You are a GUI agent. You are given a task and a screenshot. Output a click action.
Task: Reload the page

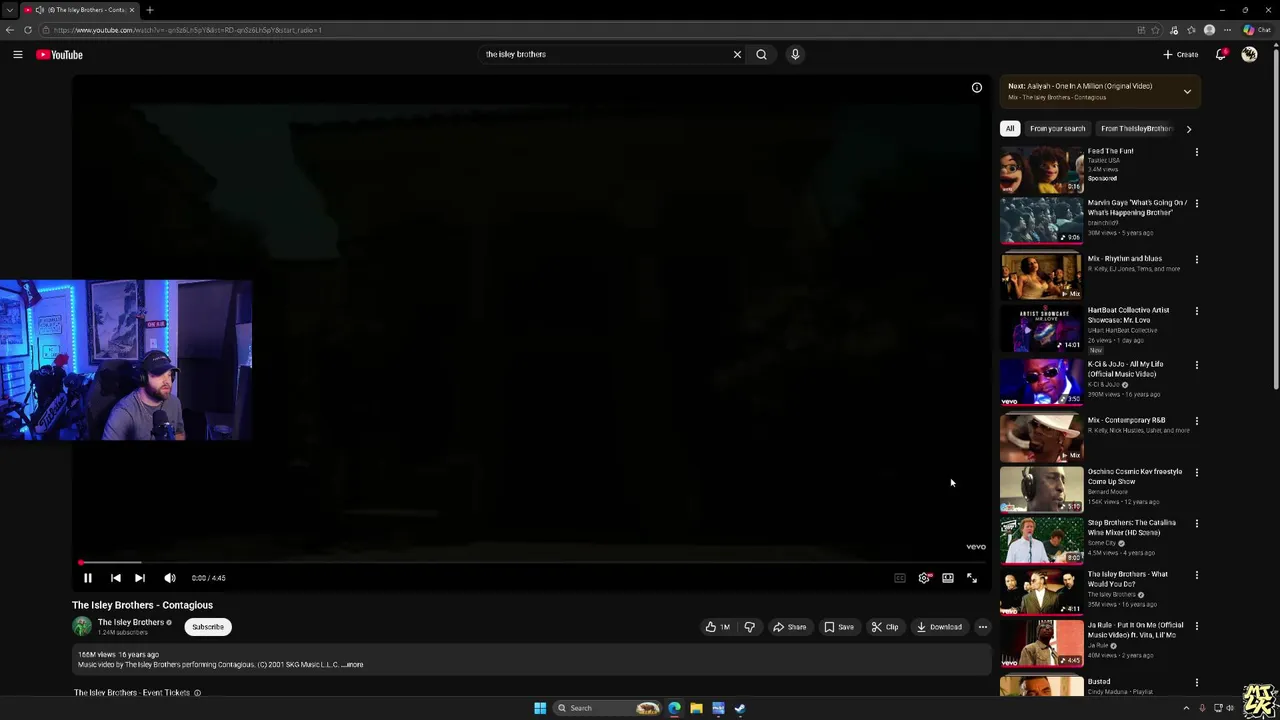[27, 30]
